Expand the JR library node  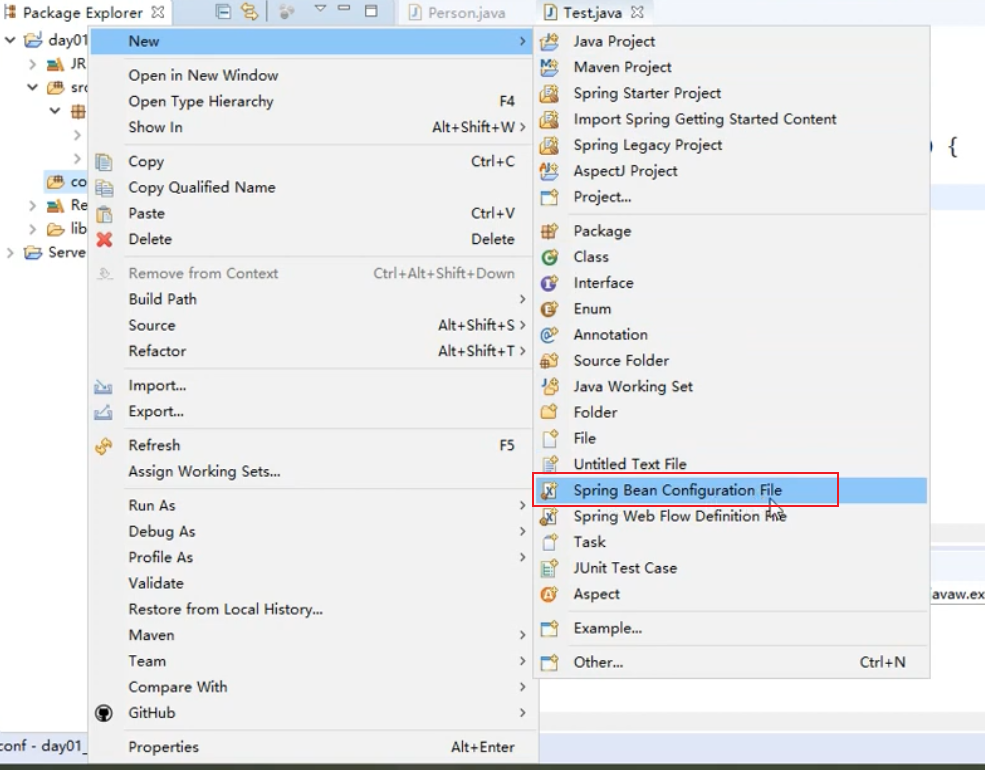[x=33, y=64]
